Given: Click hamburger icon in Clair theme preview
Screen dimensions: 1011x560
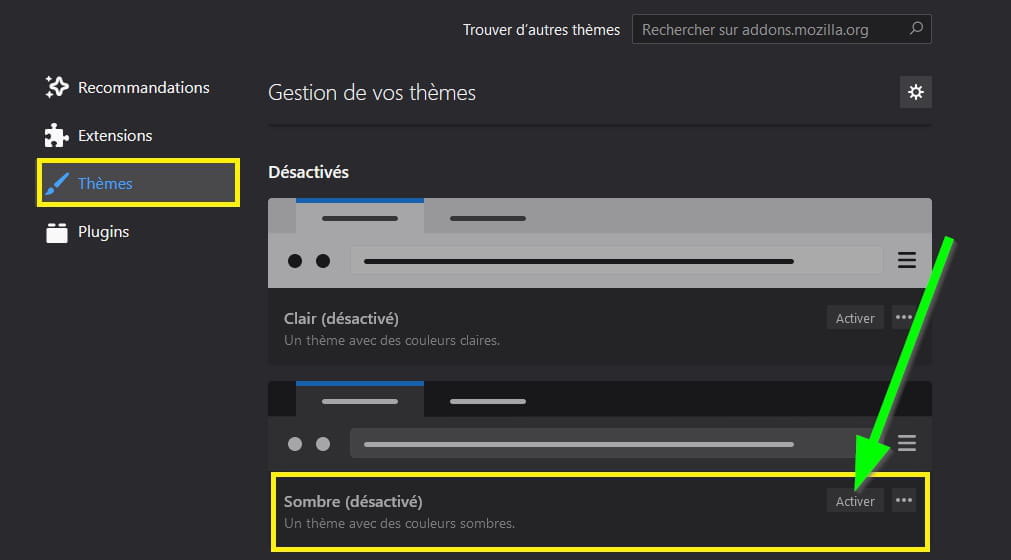Looking at the screenshot, I should (907, 261).
